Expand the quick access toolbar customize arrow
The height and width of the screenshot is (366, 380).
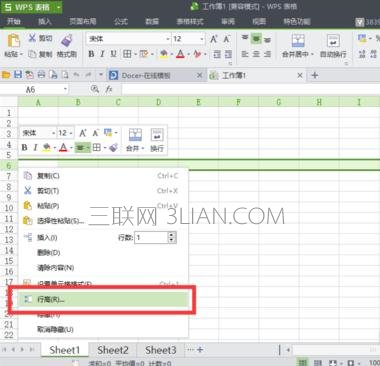(101, 75)
